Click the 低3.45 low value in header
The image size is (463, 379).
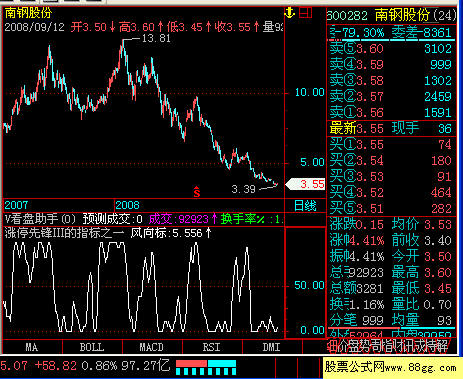point(185,27)
